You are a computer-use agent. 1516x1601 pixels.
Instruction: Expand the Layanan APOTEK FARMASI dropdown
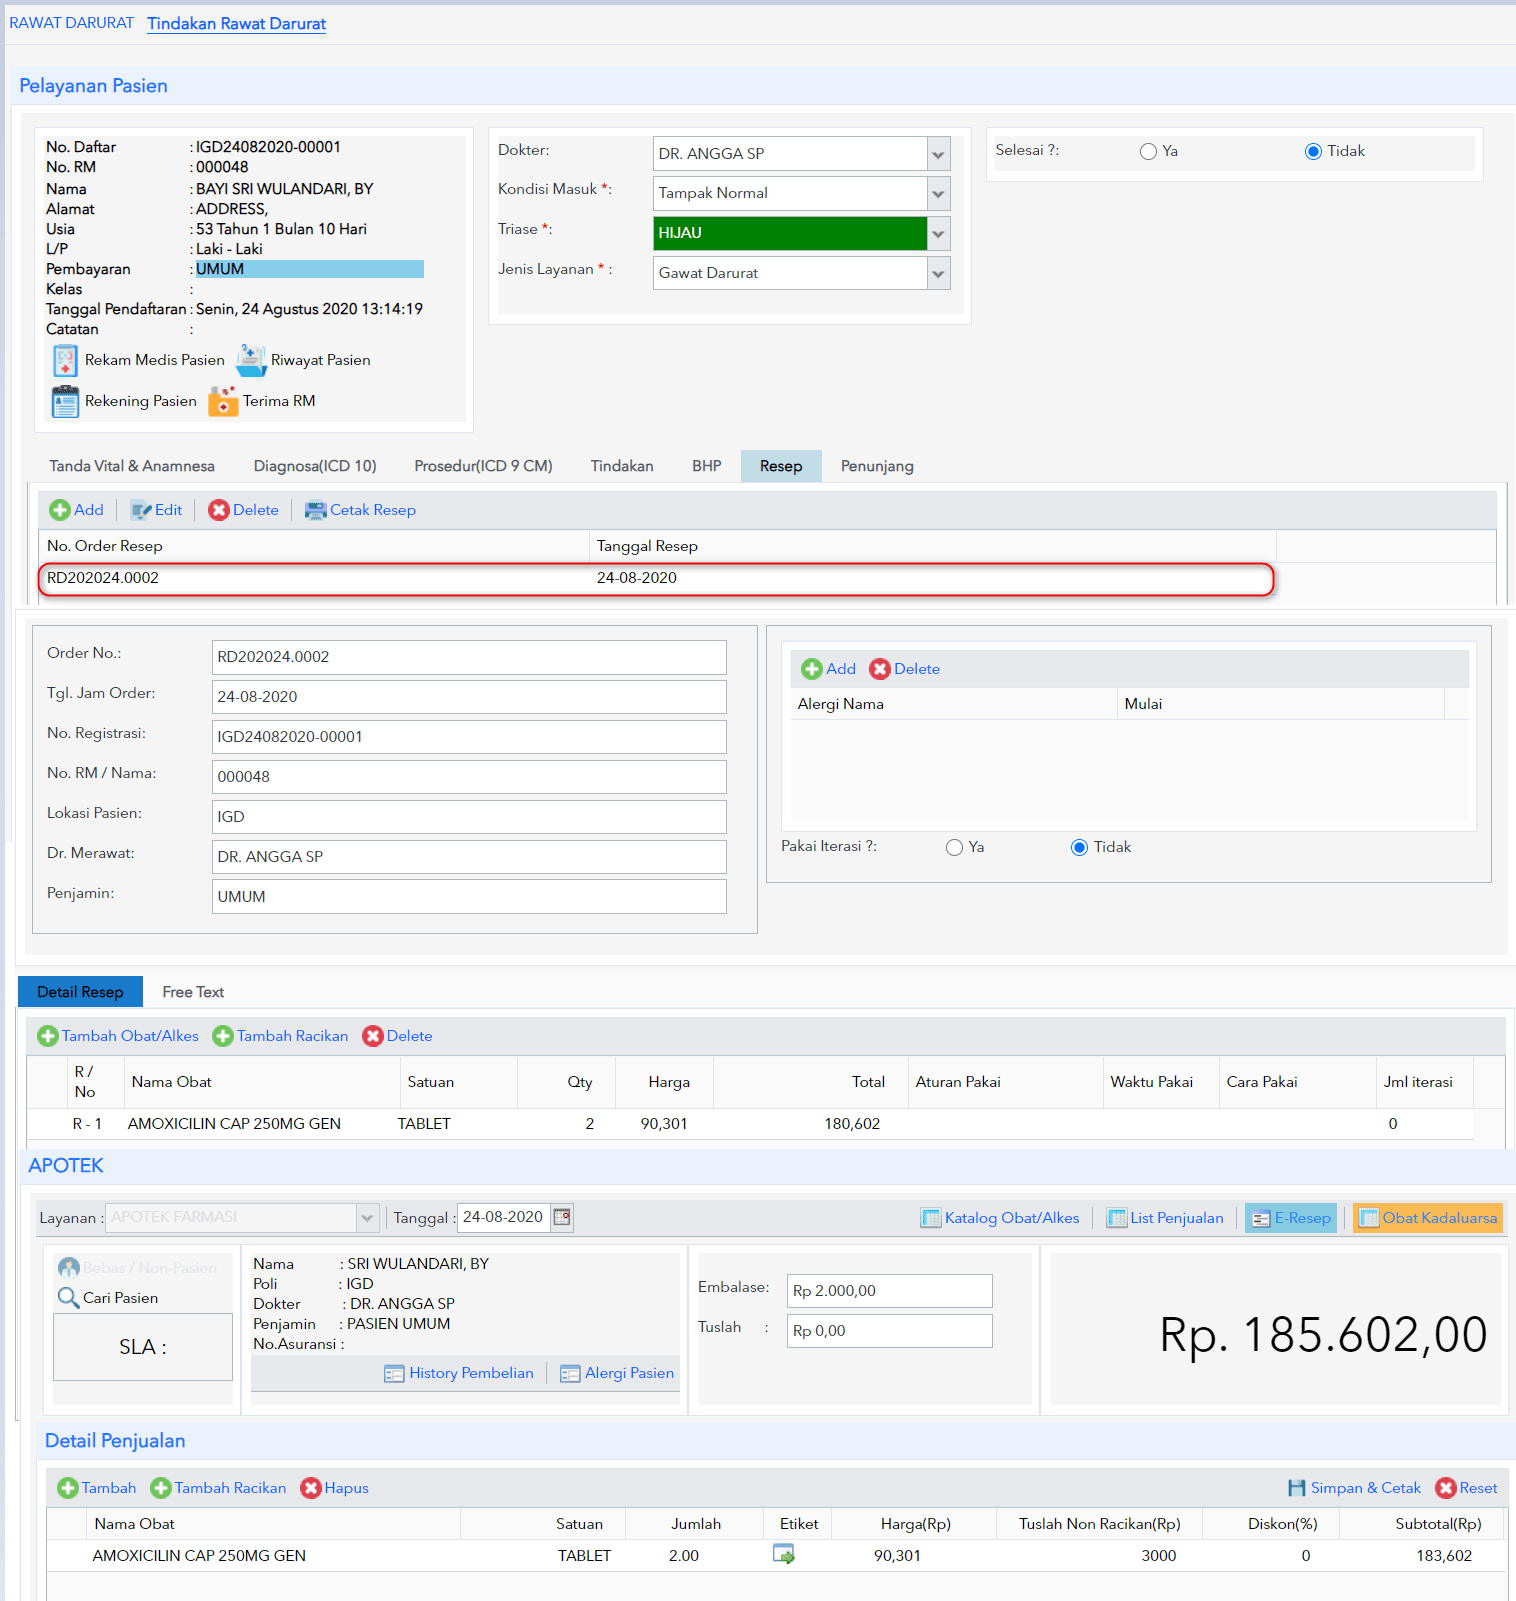pos(367,1218)
